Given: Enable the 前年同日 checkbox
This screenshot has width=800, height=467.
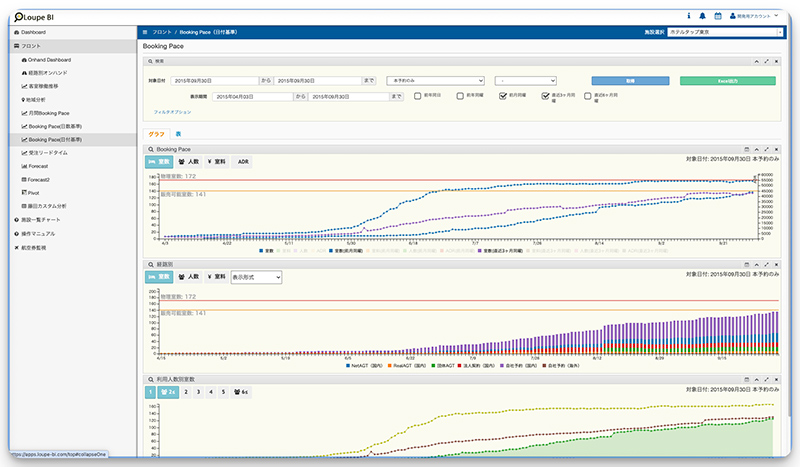Looking at the screenshot, I should pyautogui.click(x=419, y=96).
